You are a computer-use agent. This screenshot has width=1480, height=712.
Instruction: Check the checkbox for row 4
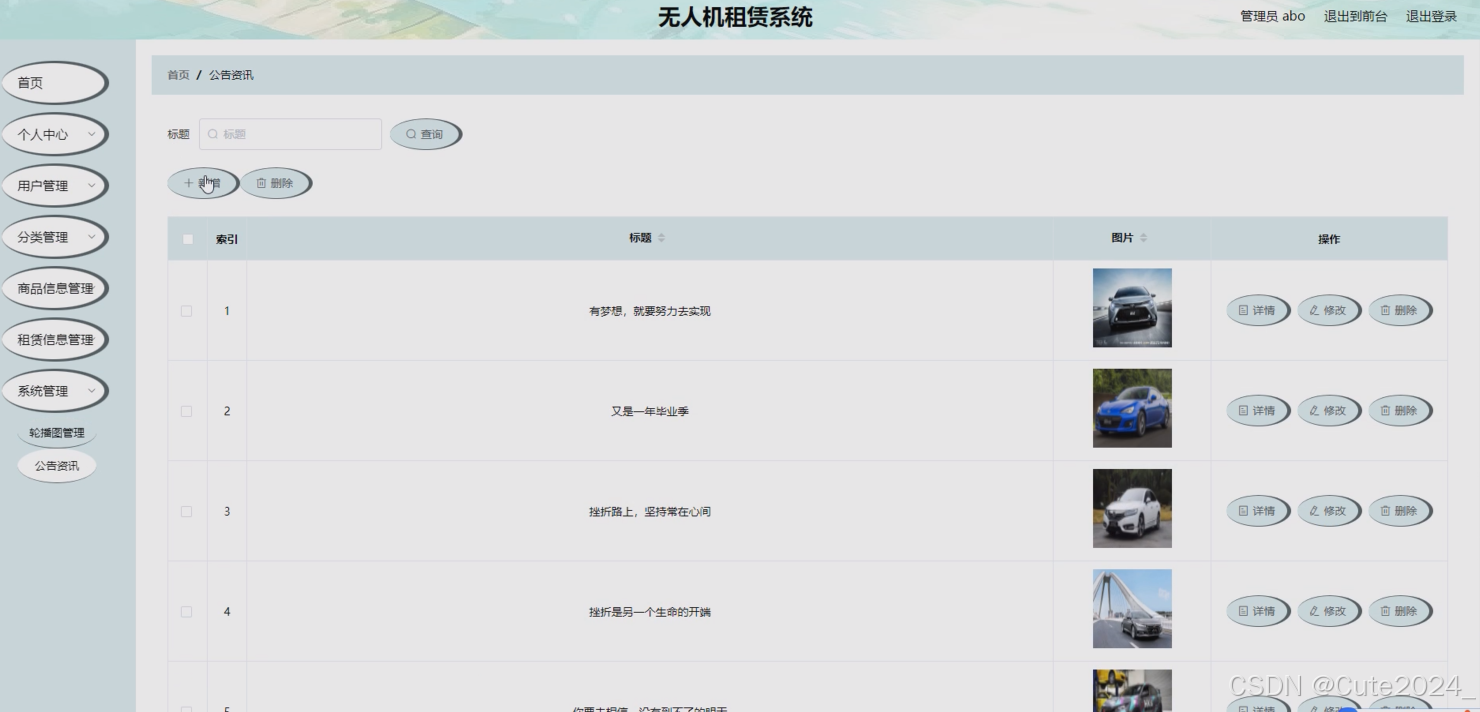[186, 611]
